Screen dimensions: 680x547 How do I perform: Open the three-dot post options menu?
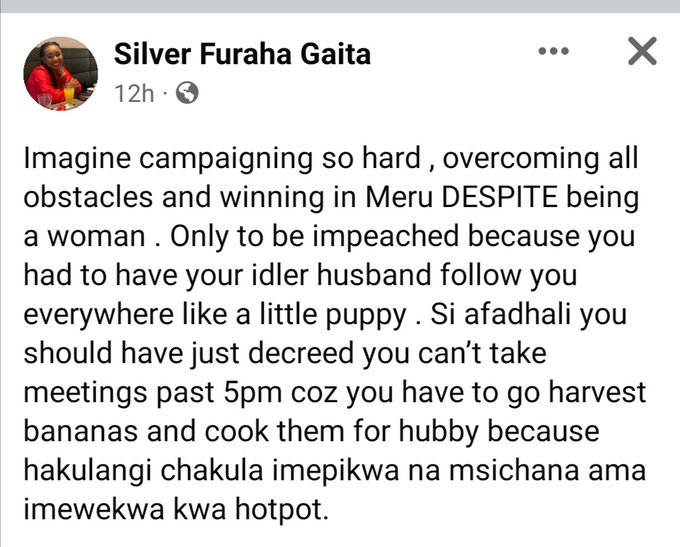tap(553, 51)
